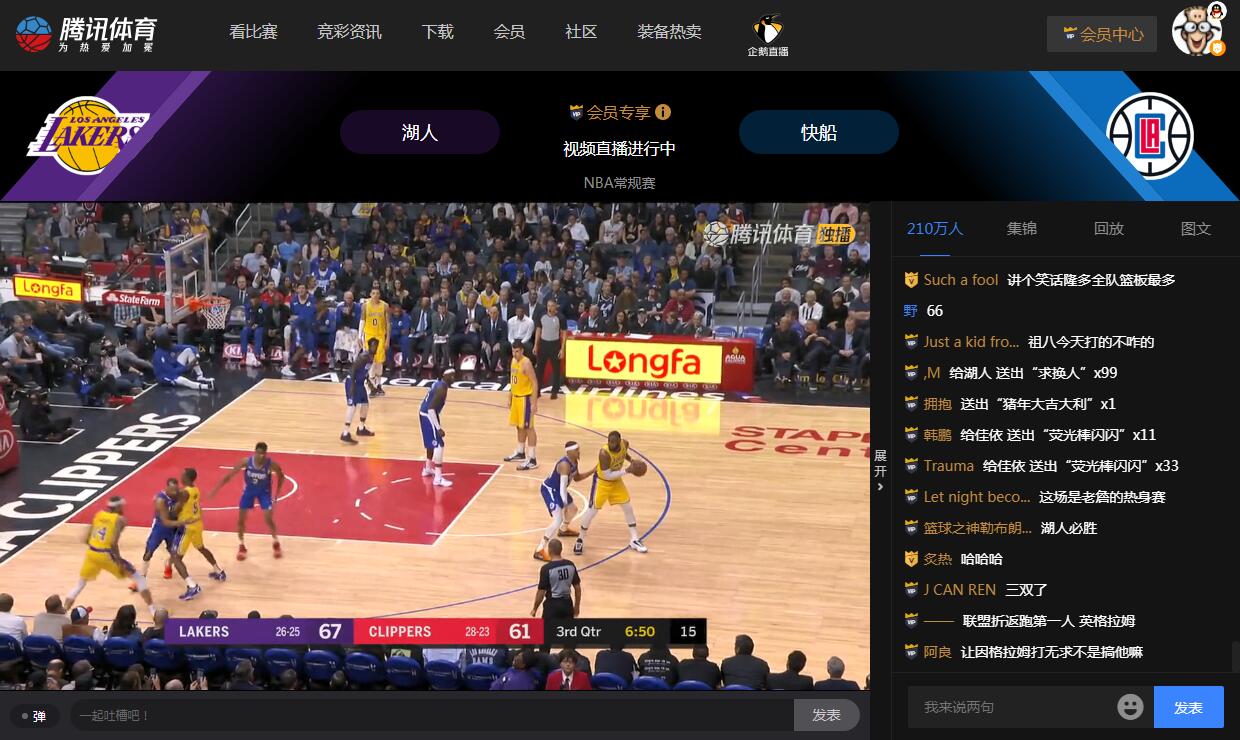The image size is (1240, 740).
Task: Click the info icon beside 会员专享
Action: 663,112
